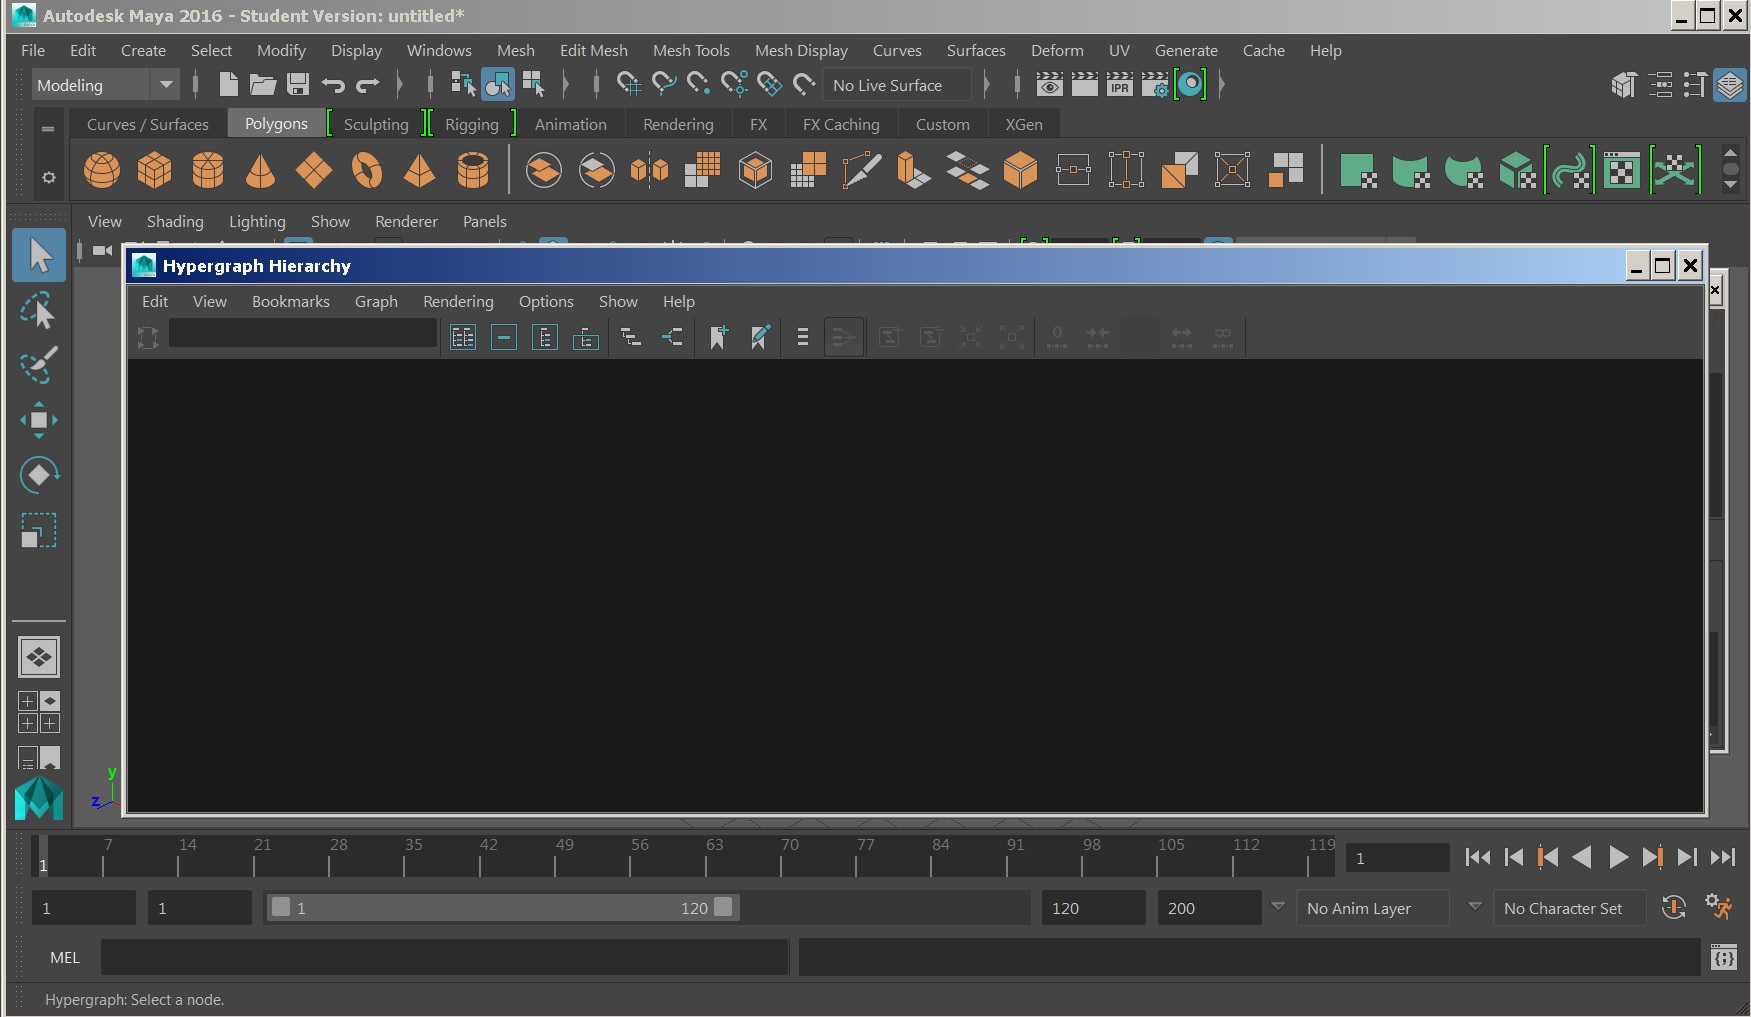Create a polygon cube from the shelf
1751x1017 pixels.
(155, 170)
